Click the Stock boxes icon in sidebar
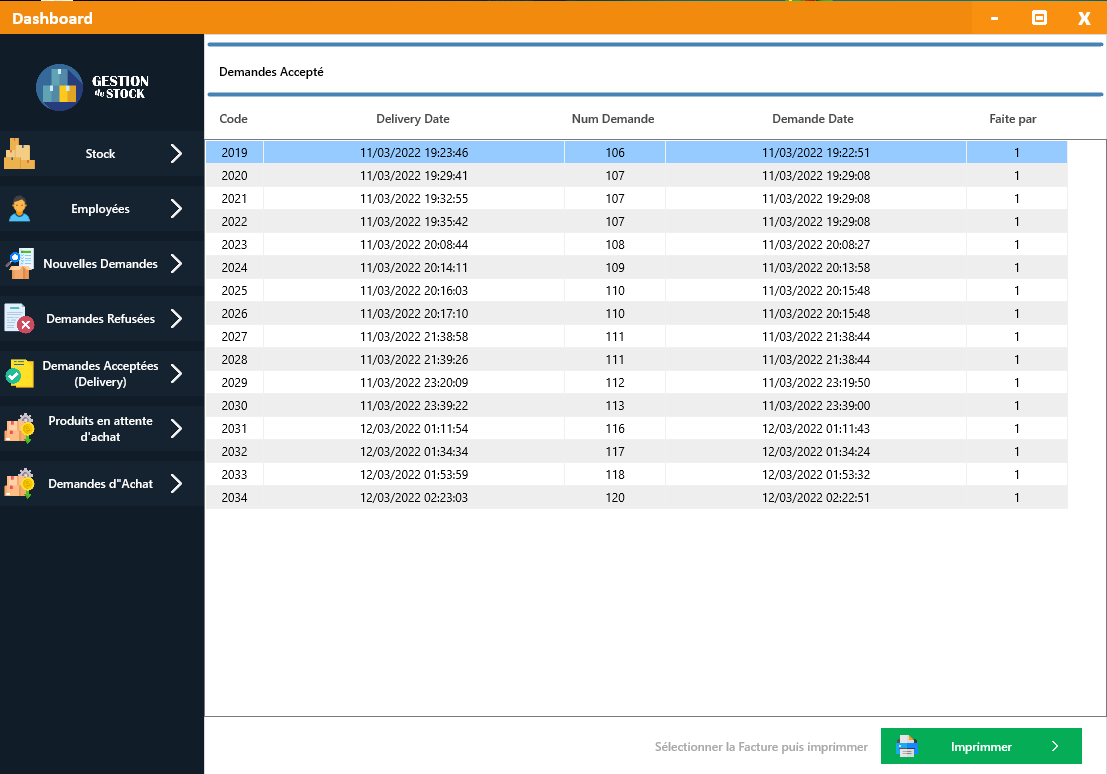Viewport: 1107px width, 774px height. coord(20,154)
